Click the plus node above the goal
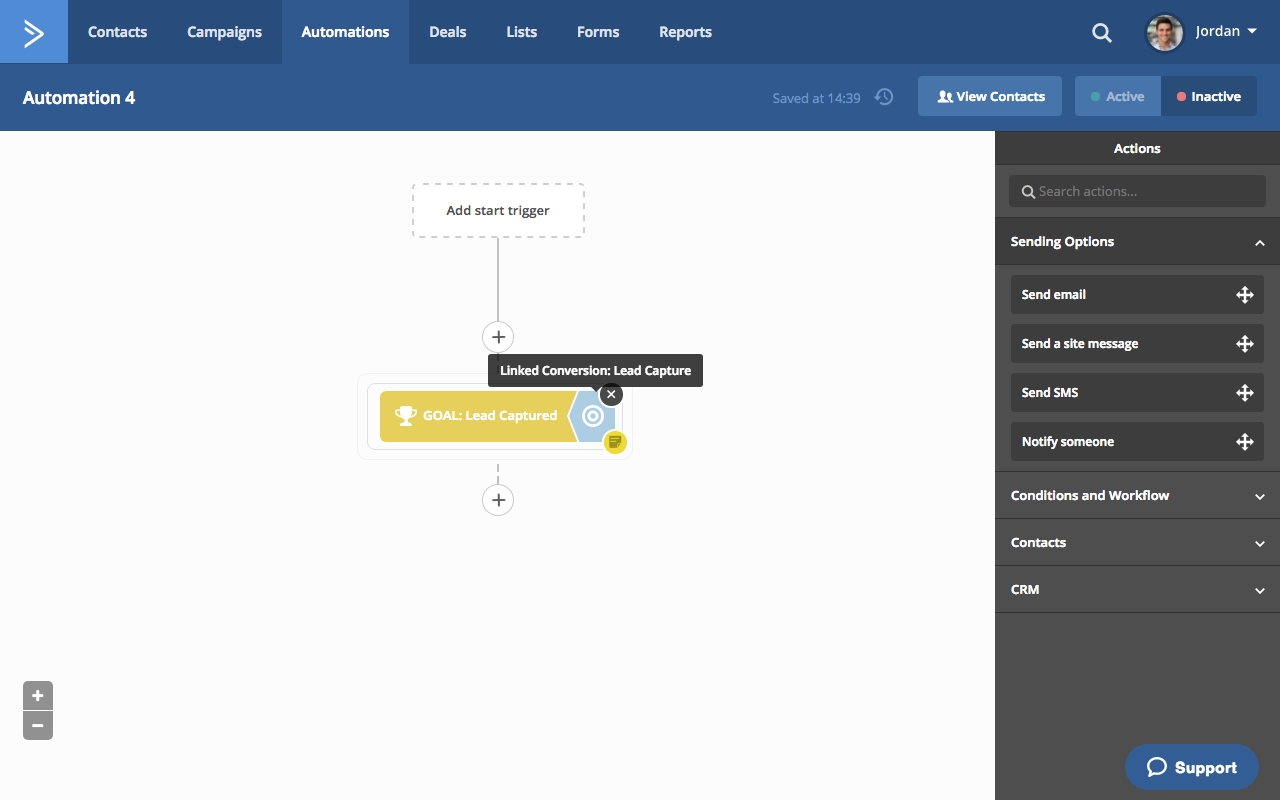This screenshot has width=1280, height=800. click(498, 337)
